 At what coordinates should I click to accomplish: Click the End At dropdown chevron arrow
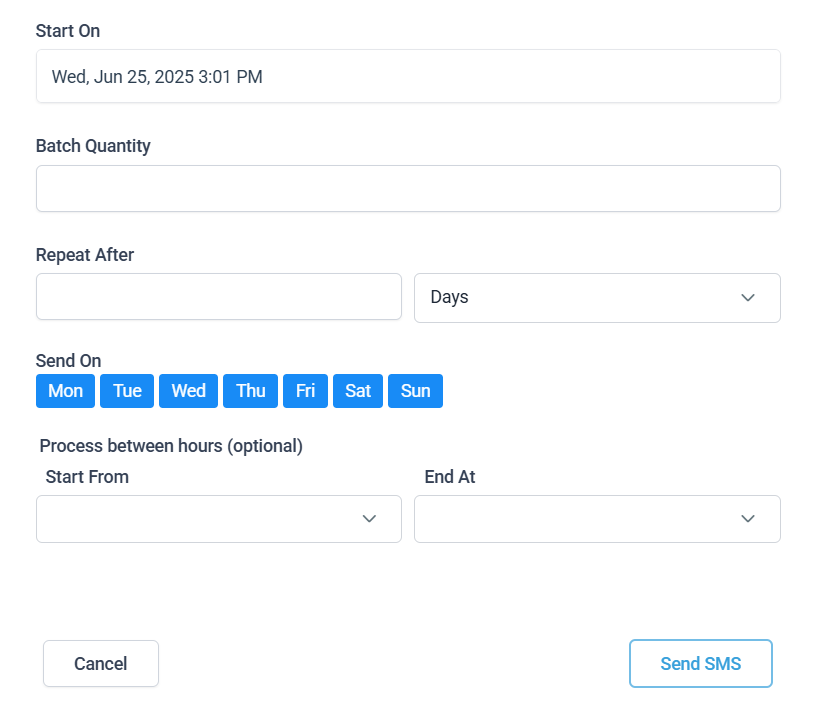tap(748, 519)
